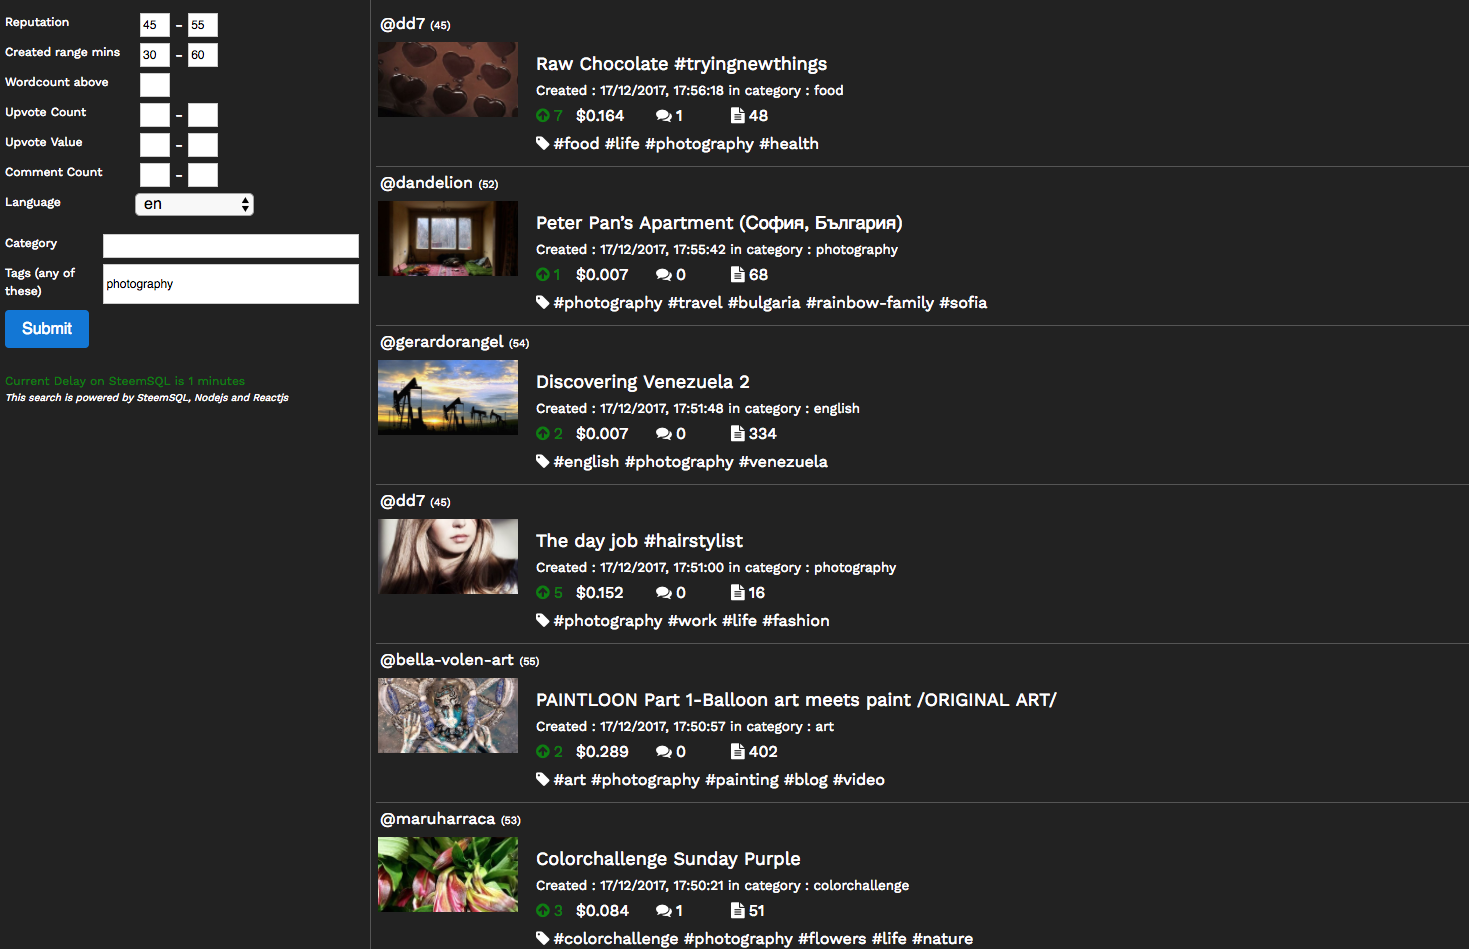Click the $0.289 upvote value
Image resolution: width=1469 pixels, height=949 pixels.
click(x=602, y=752)
